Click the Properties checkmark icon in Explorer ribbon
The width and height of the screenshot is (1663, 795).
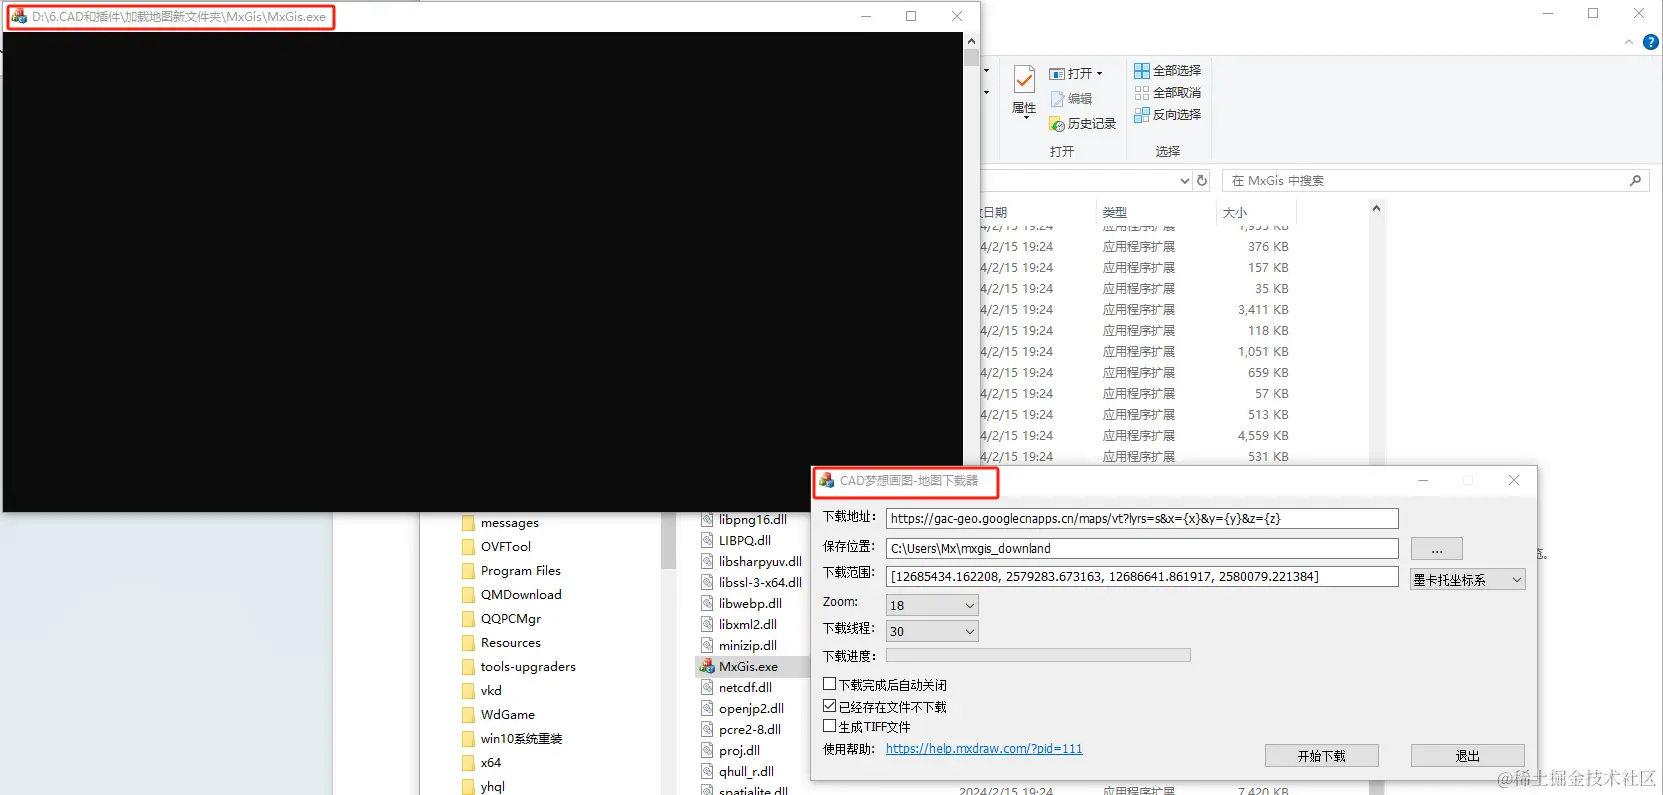(x=1024, y=80)
